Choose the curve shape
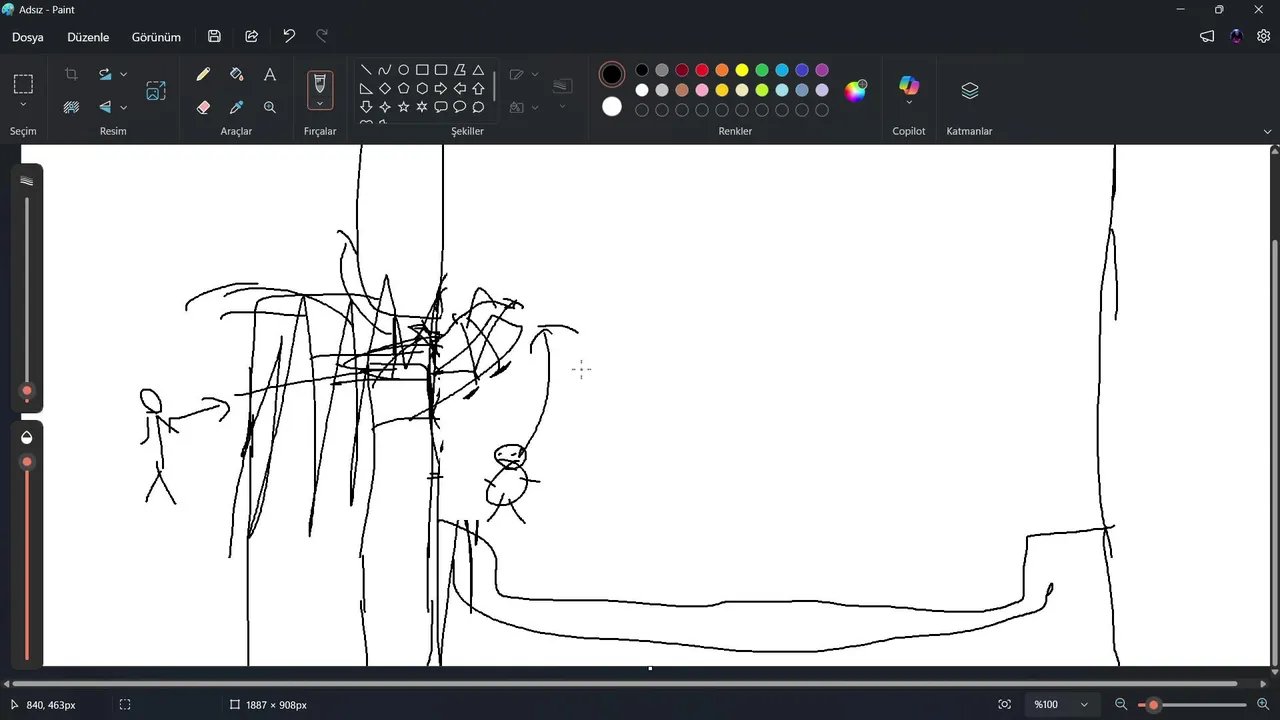1280x720 pixels. [x=385, y=70]
